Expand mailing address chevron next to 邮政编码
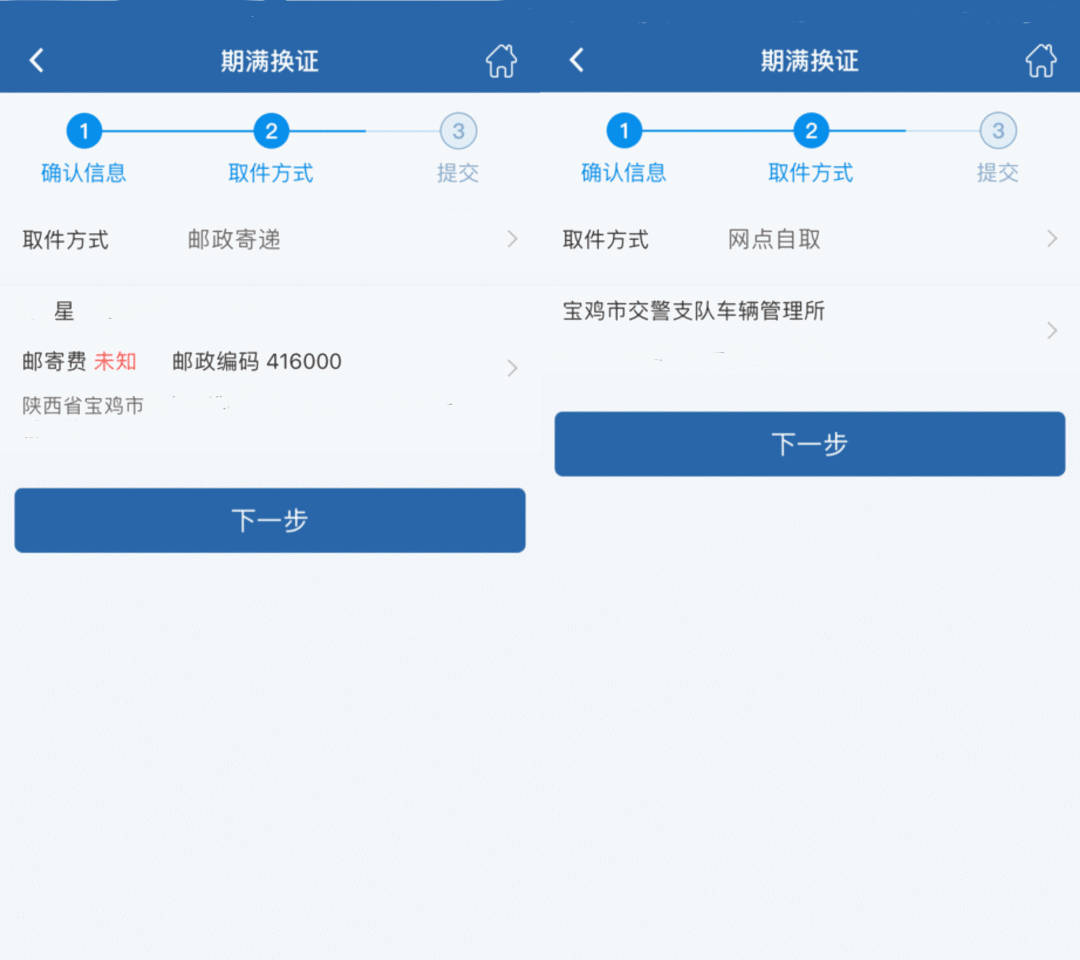The height and width of the screenshot is (960, 1080). 512,368
